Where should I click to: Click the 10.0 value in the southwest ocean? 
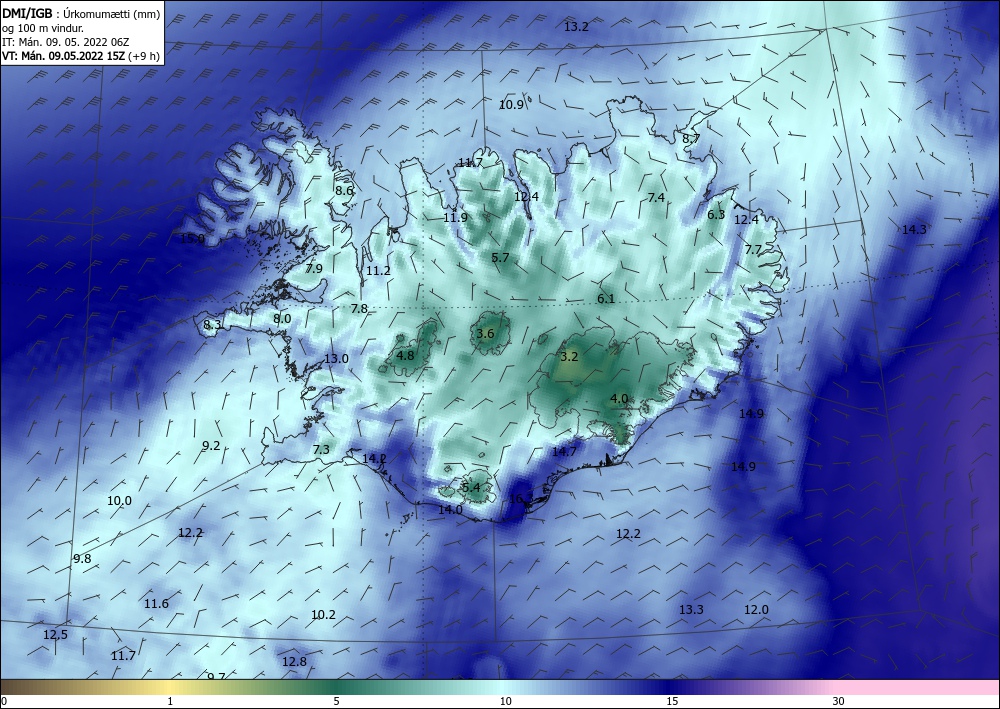pos(119,501)
